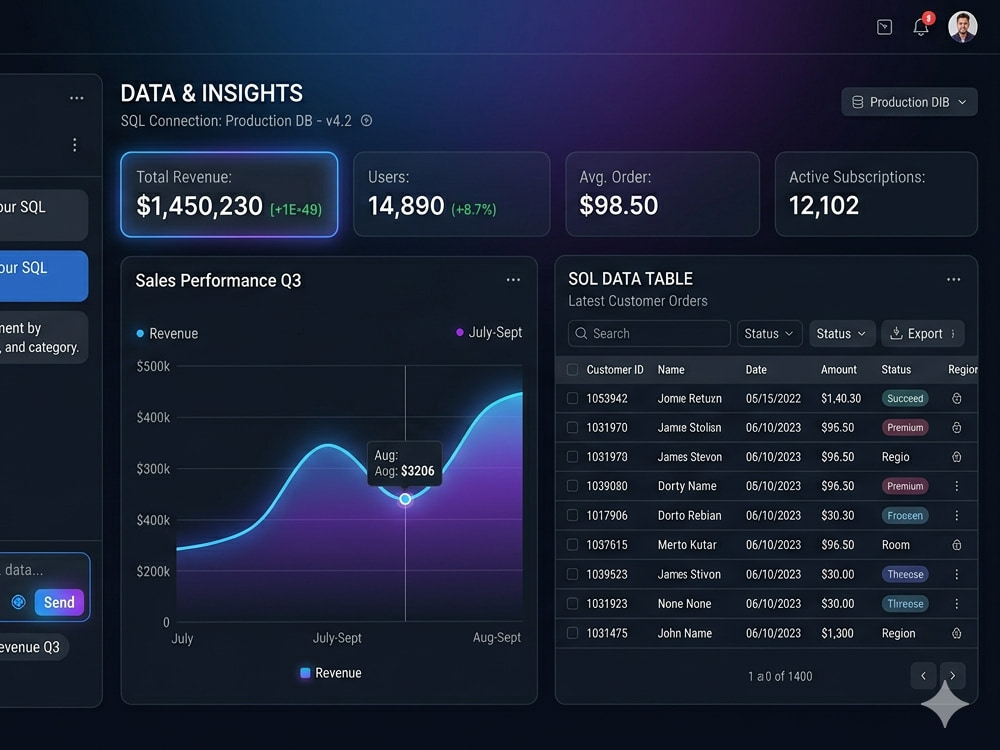This screenshot has height=750, width=1000.
Task: Open row menu for James Stivon
Action: coord(957,574)
